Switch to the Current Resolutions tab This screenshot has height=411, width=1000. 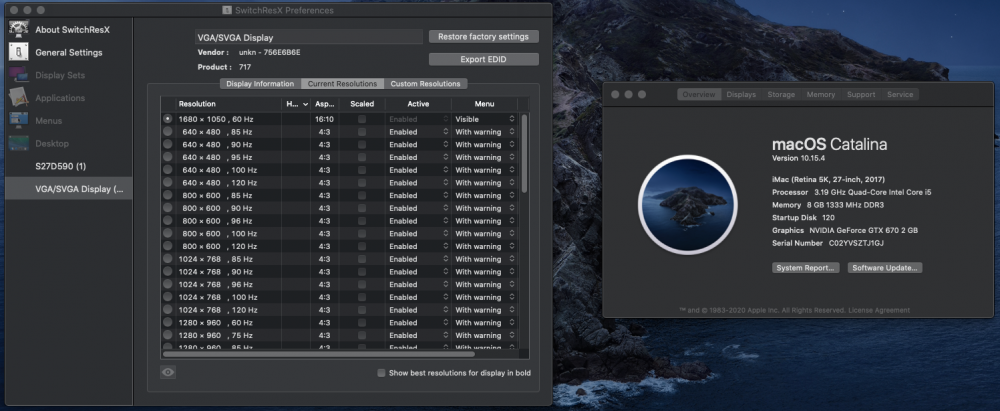pyautogui.click(x=342, y=84)
